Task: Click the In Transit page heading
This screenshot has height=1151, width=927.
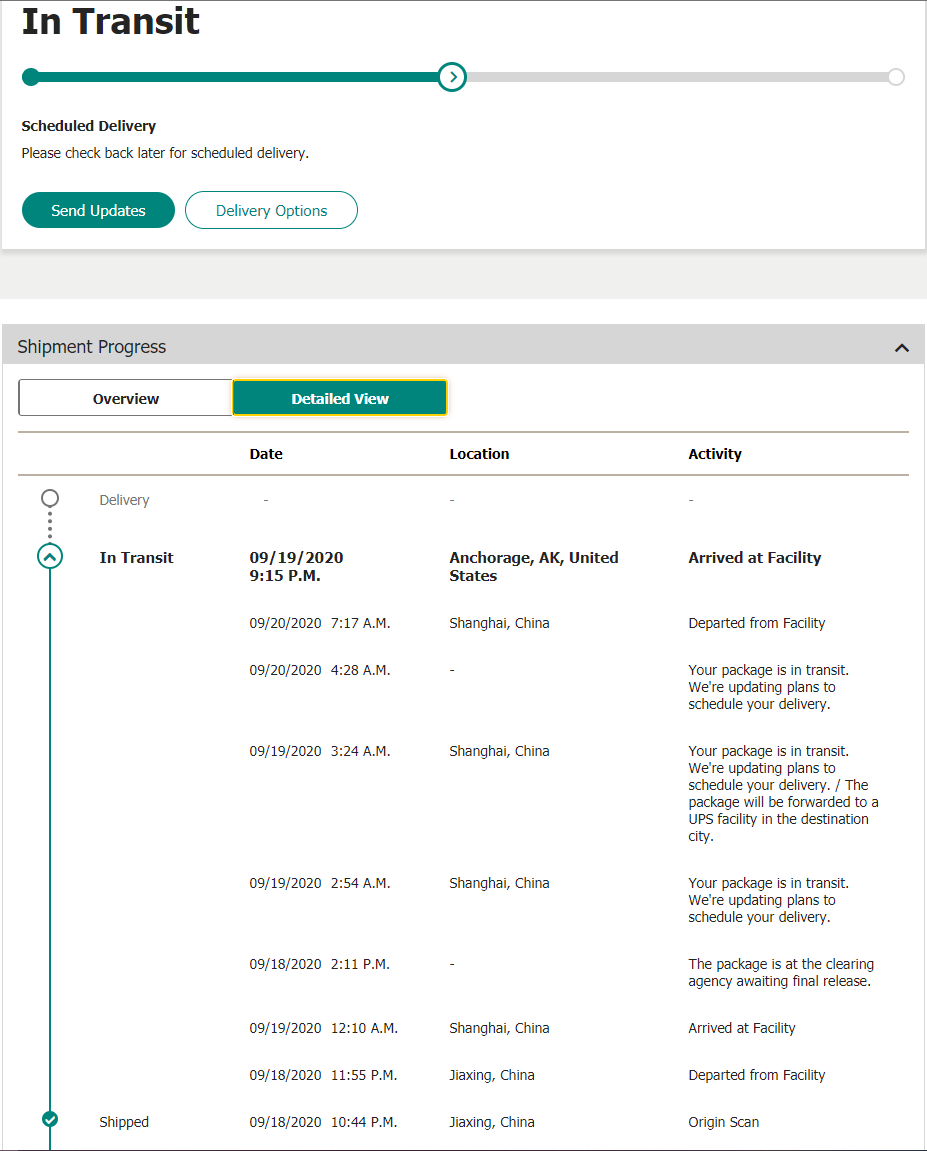Action: point(110,21)
